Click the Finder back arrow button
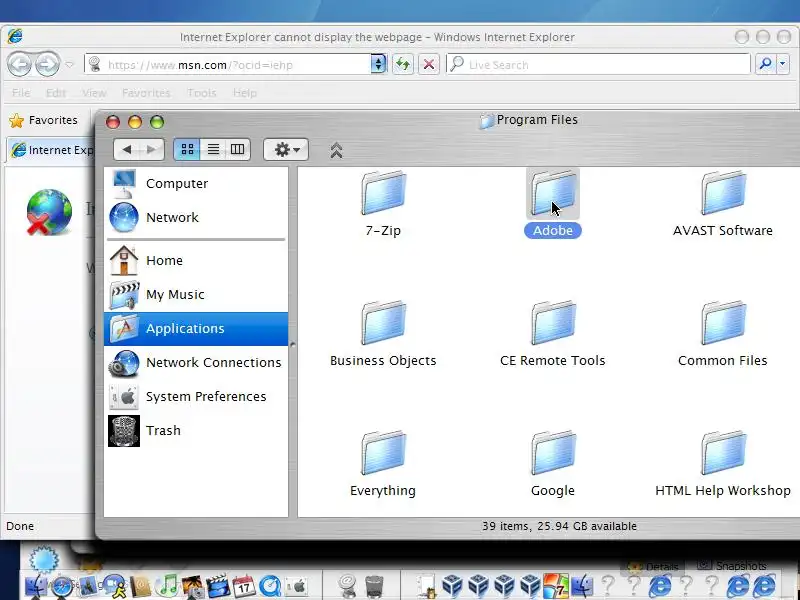Image resolution: width=800 pixels, height=600 pixels. (127, 149)
